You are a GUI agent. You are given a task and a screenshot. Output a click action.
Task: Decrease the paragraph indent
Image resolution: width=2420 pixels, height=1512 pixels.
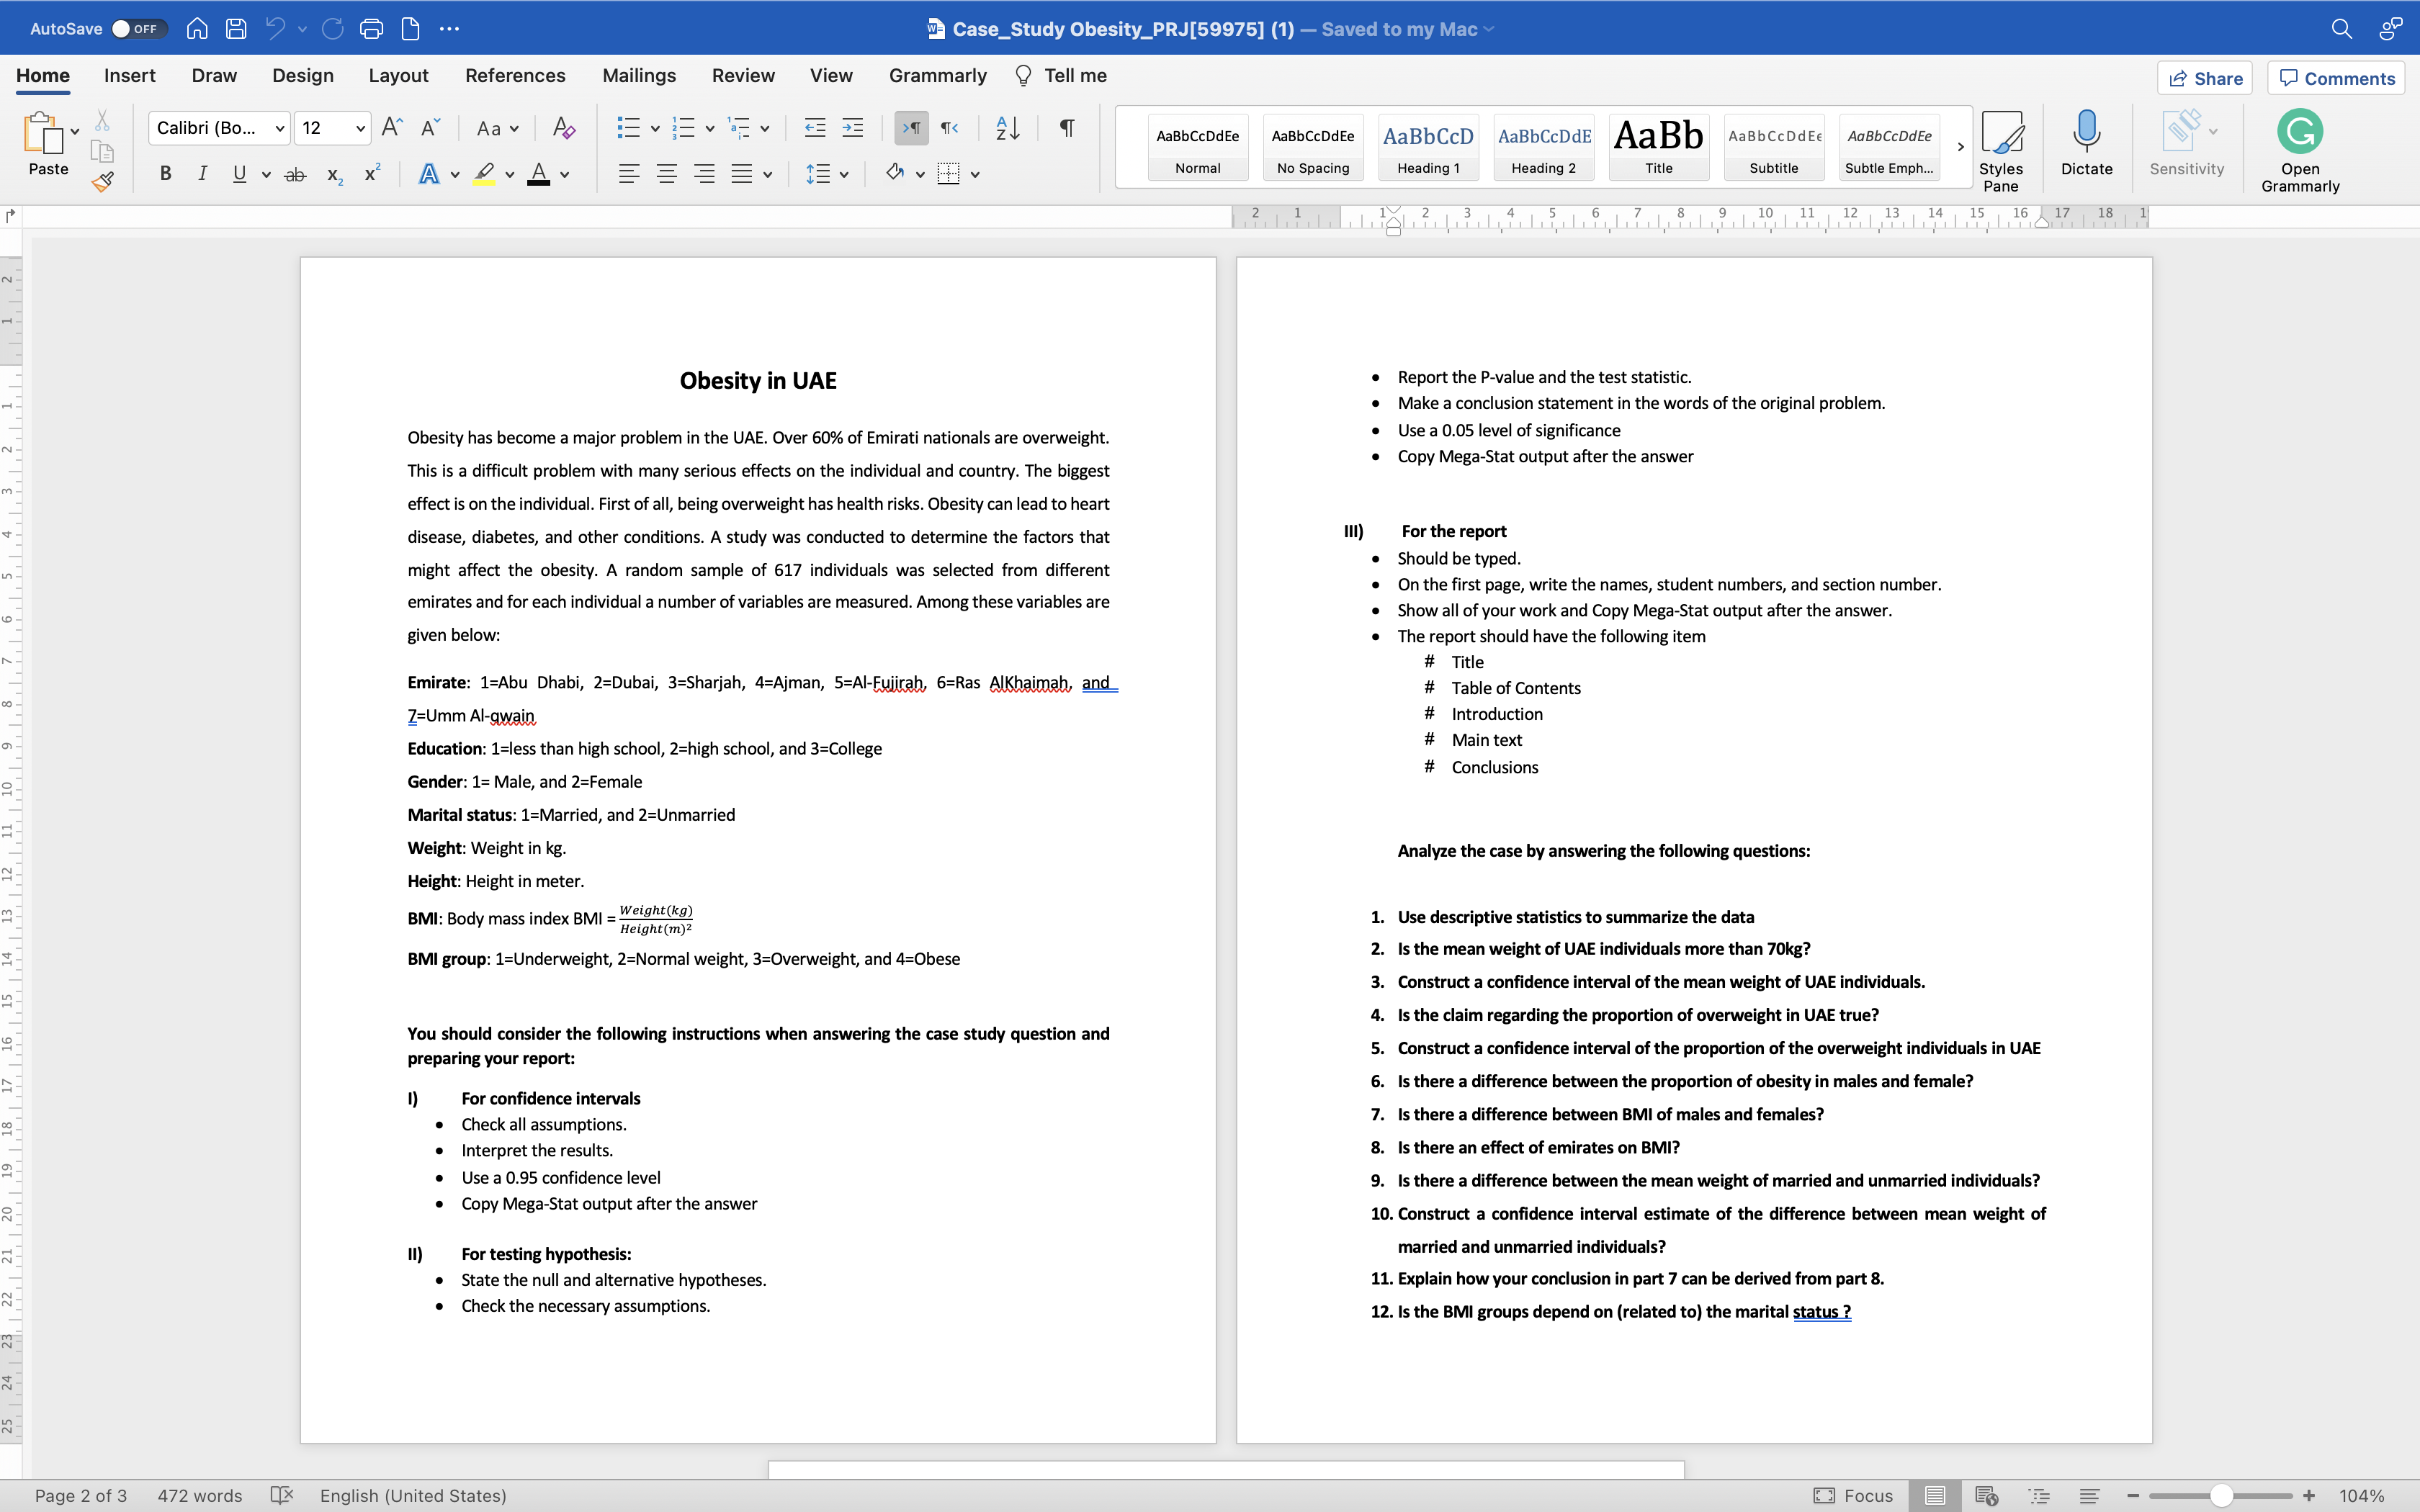[815, 127]
